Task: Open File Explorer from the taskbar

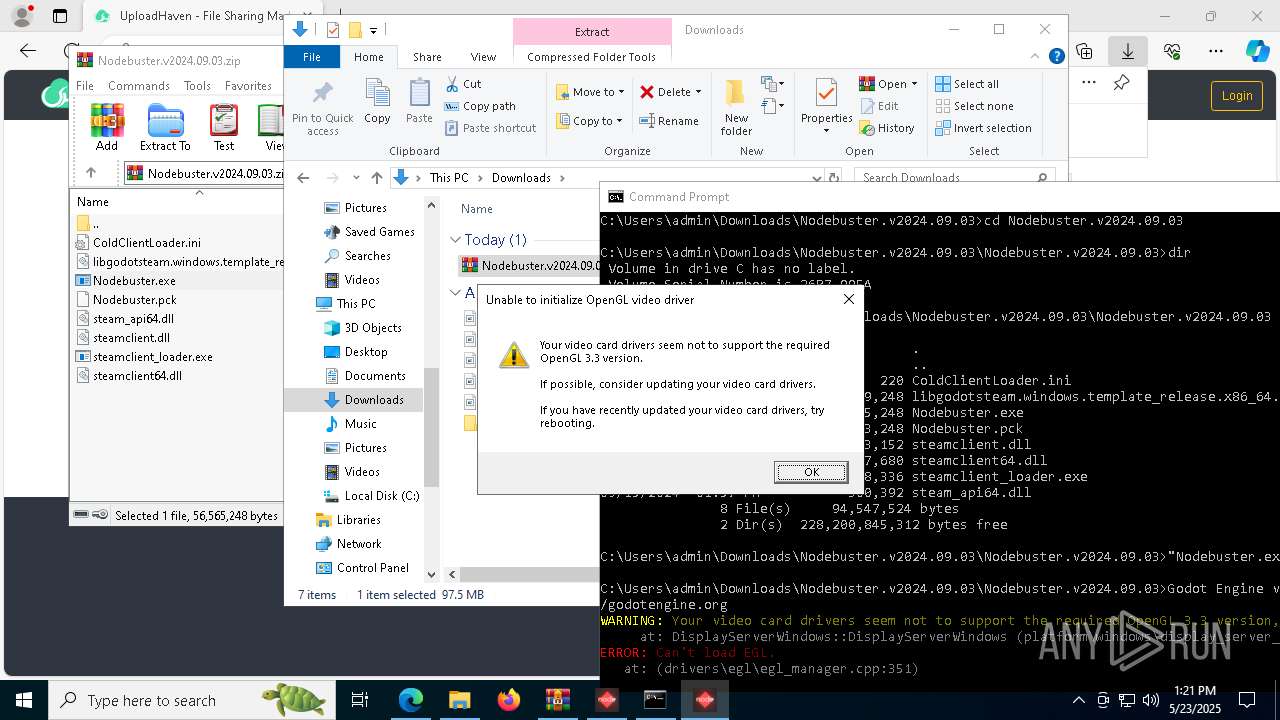Action: coord(460,700)
